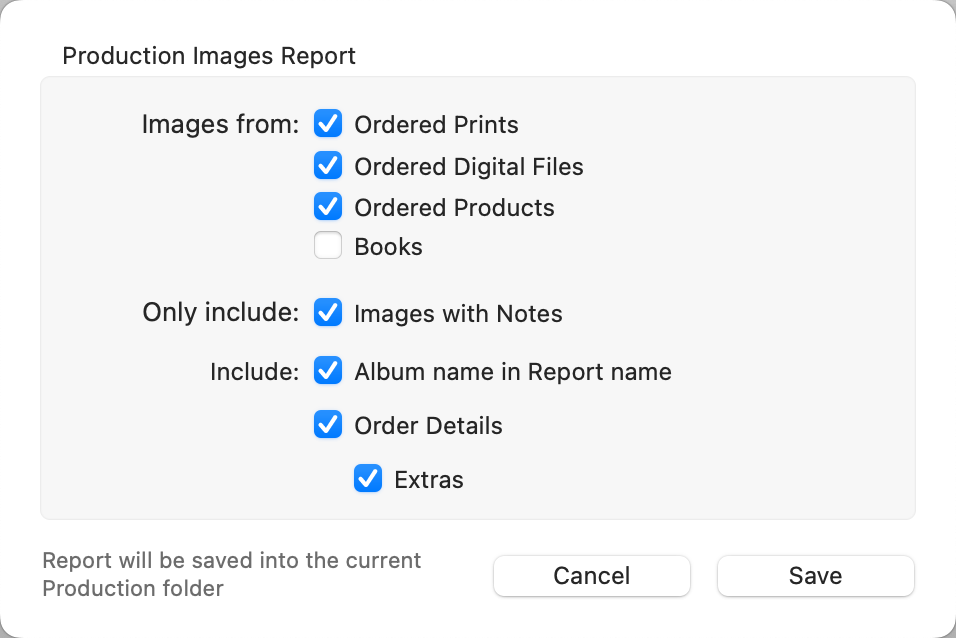Click the 'Production Images Report' heading
The width and height of the screenshot is (956, 638).
(x=209, y=56)
